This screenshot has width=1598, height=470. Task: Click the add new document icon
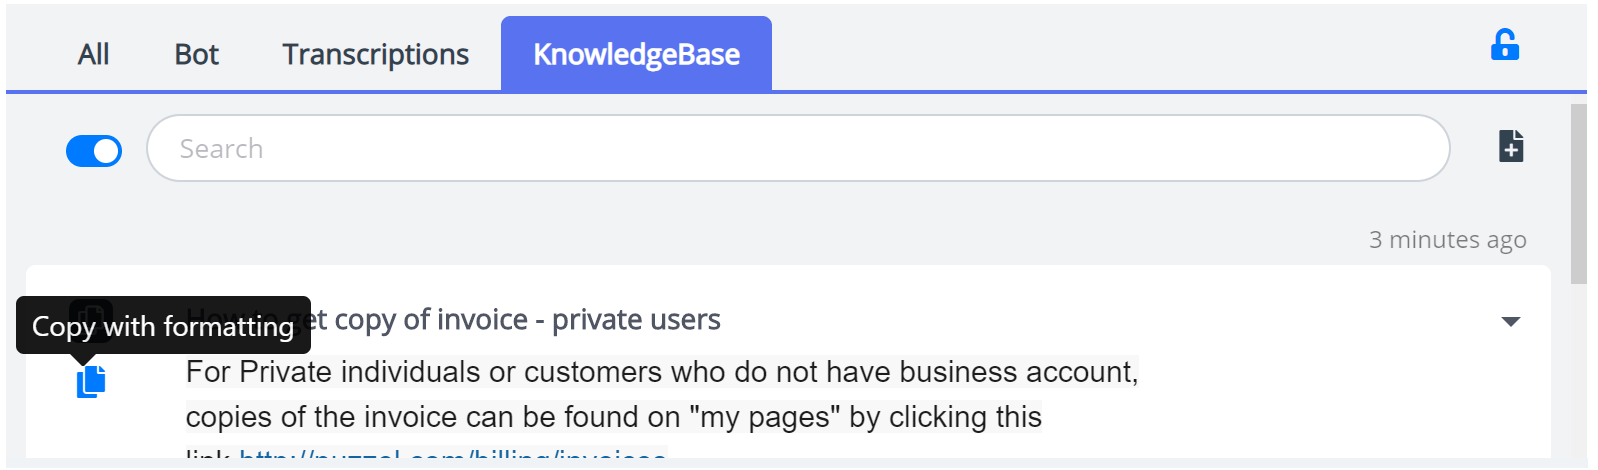(1511, 146)
